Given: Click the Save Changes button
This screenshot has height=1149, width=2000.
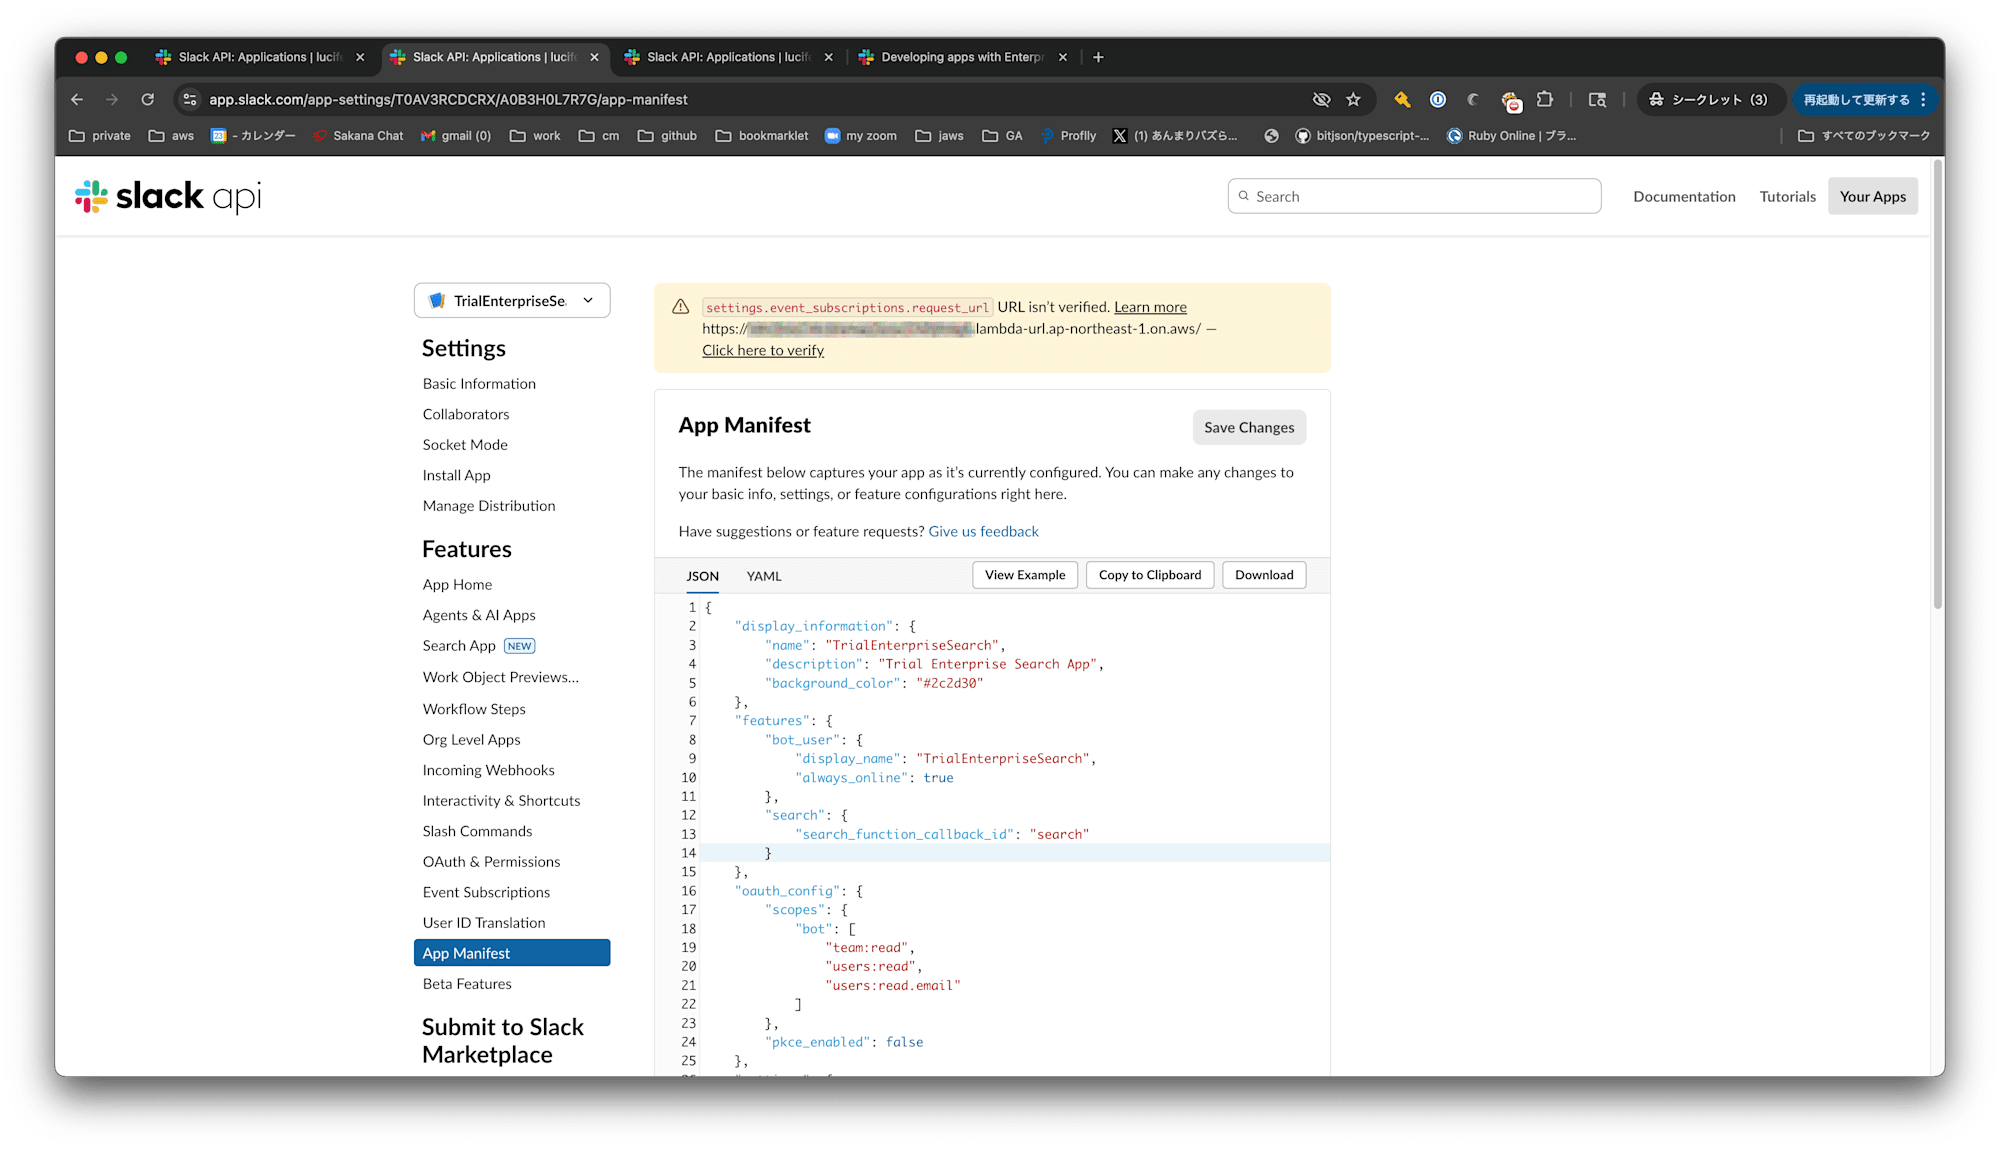Looking at the screenshot, I should (1249, 427).
